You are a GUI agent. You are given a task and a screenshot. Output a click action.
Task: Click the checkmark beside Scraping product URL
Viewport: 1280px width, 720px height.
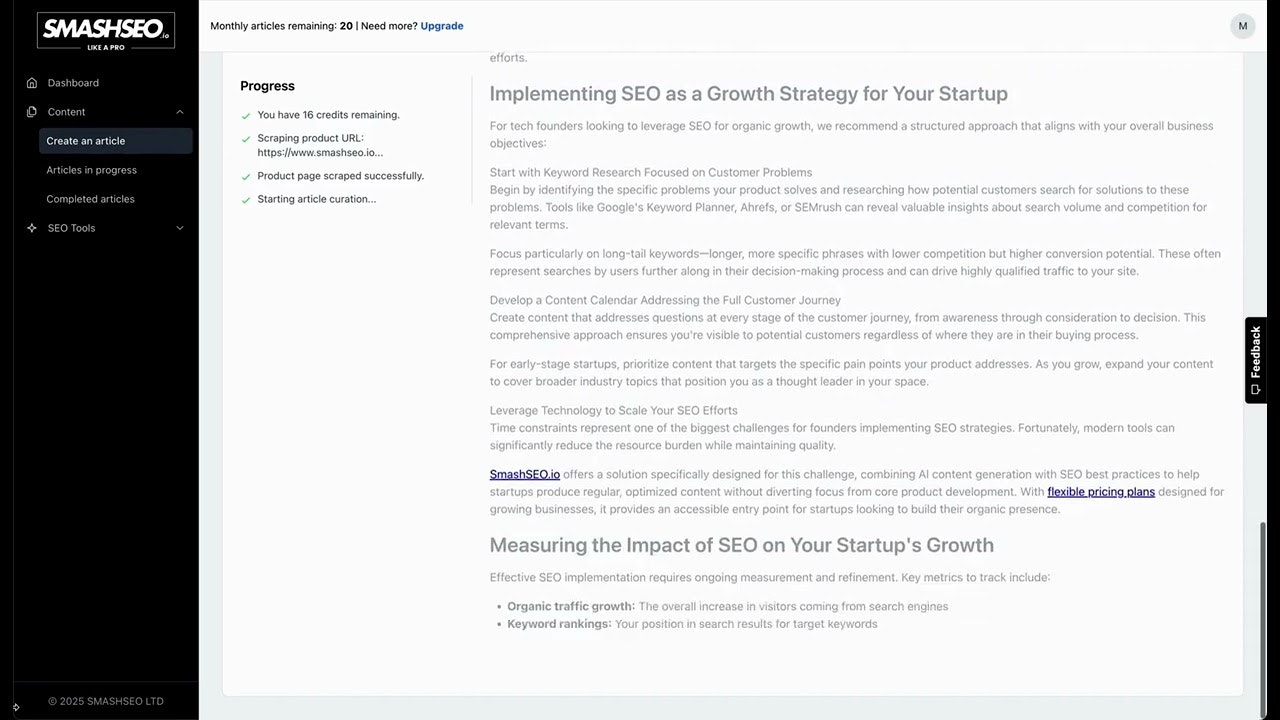click(x=246, y=139)
